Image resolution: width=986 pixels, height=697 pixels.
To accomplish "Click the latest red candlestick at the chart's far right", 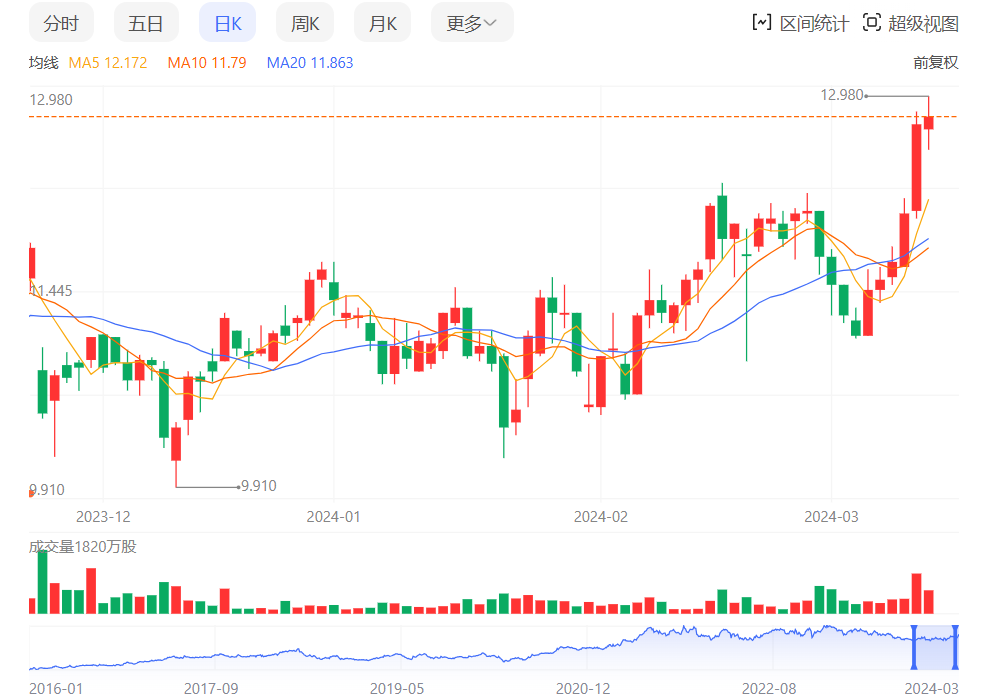I will (x=929, y=123).
